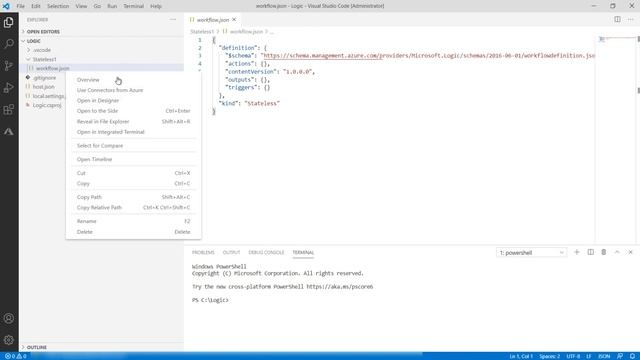Split the terminal panel
This screenshot has height=360, width=640.
pos(591,252)
